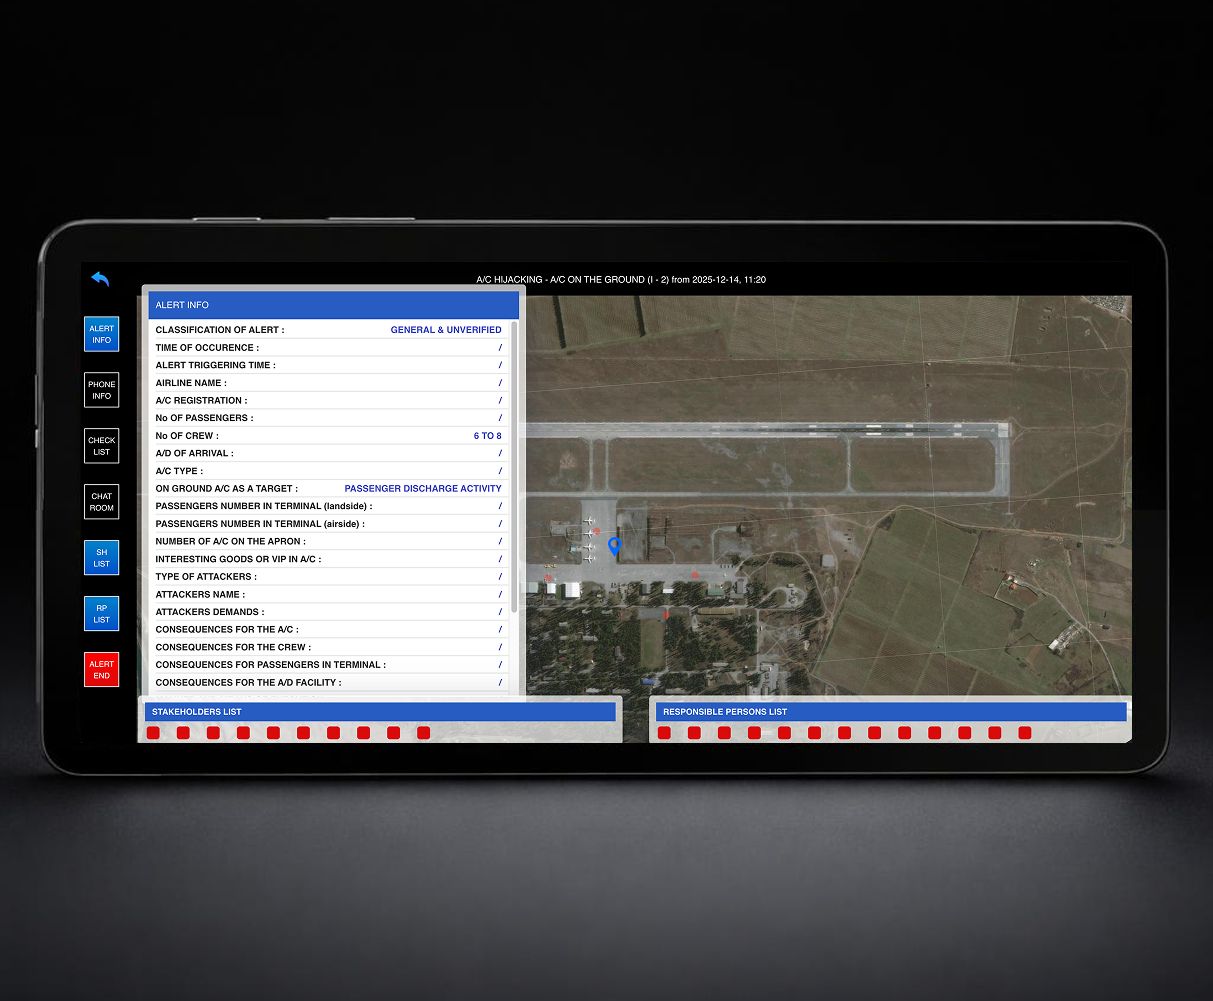Image resolution: width=1213 pixels, height=1001 pixels.
Task: Click the first red responsible person indicator
Action: tap(664, 733)
